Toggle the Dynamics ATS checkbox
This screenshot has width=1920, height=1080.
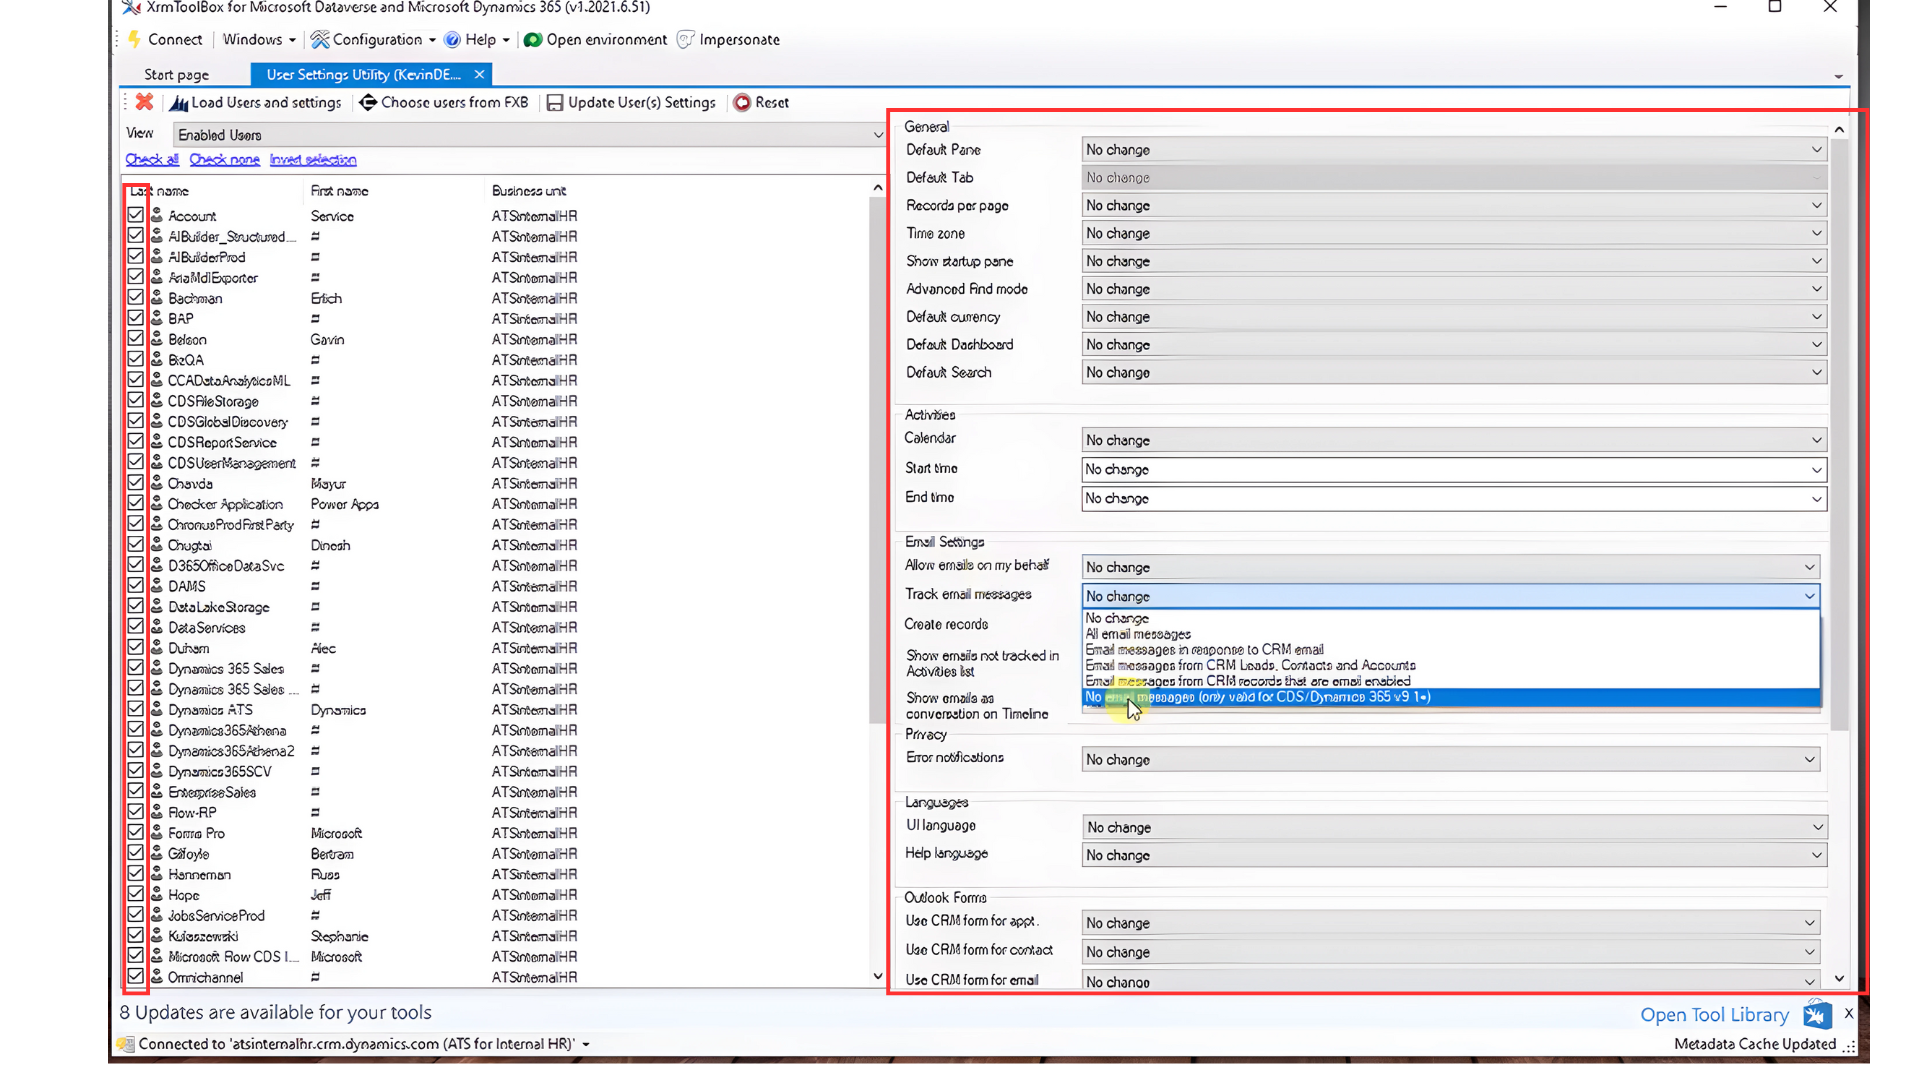coord(135,710)
